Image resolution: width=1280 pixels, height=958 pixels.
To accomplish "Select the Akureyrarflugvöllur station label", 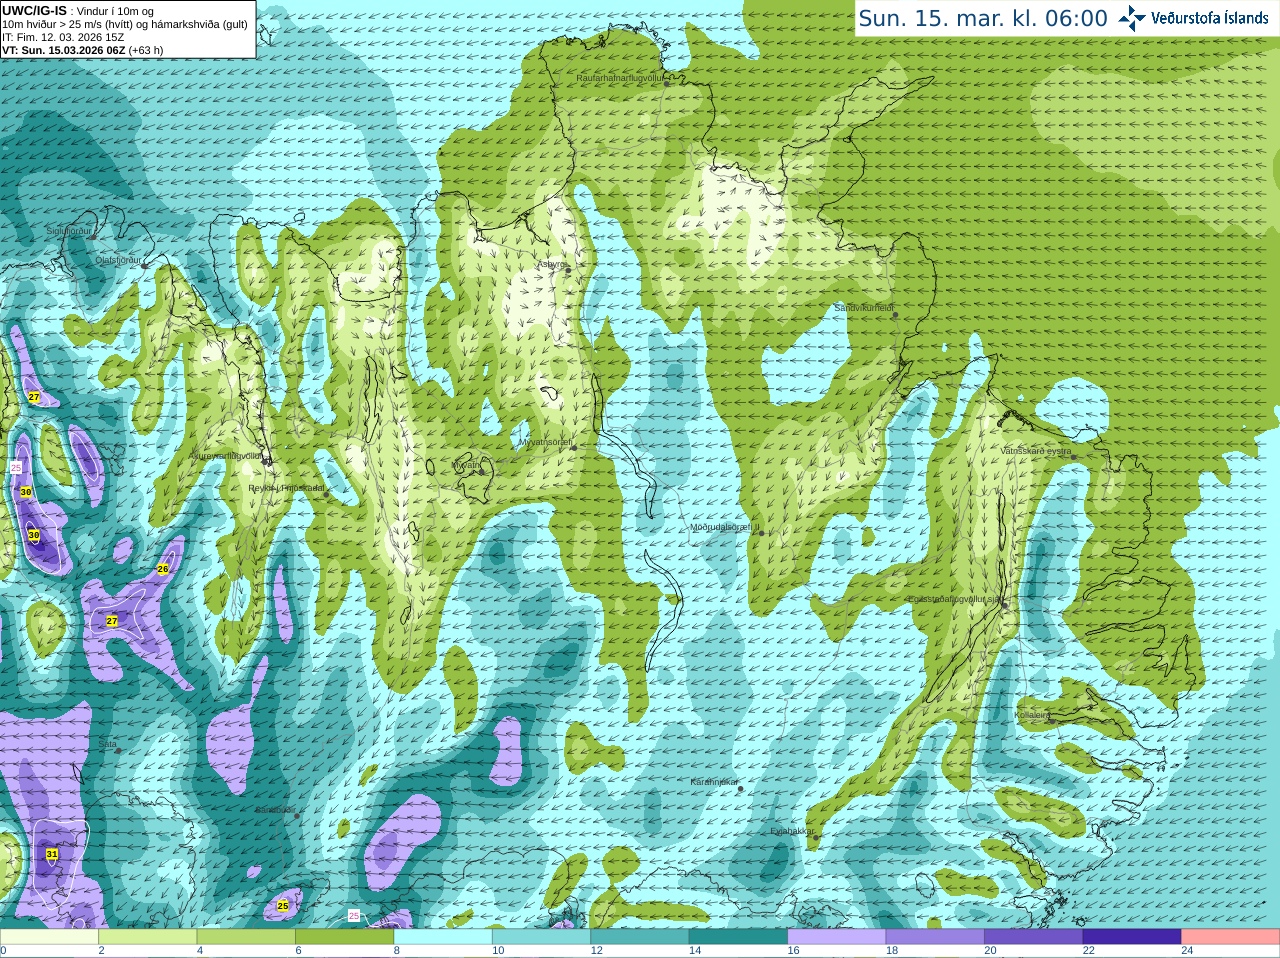I will 227,455.
